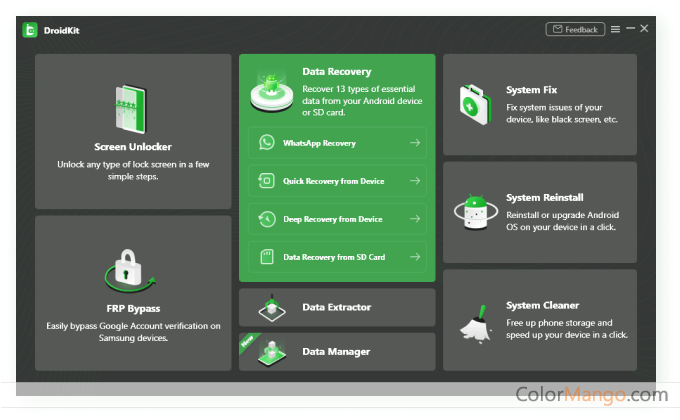Choose Quick Recovery from Device
The height and width of the screenshot is (420, 680).
(333, 181)
